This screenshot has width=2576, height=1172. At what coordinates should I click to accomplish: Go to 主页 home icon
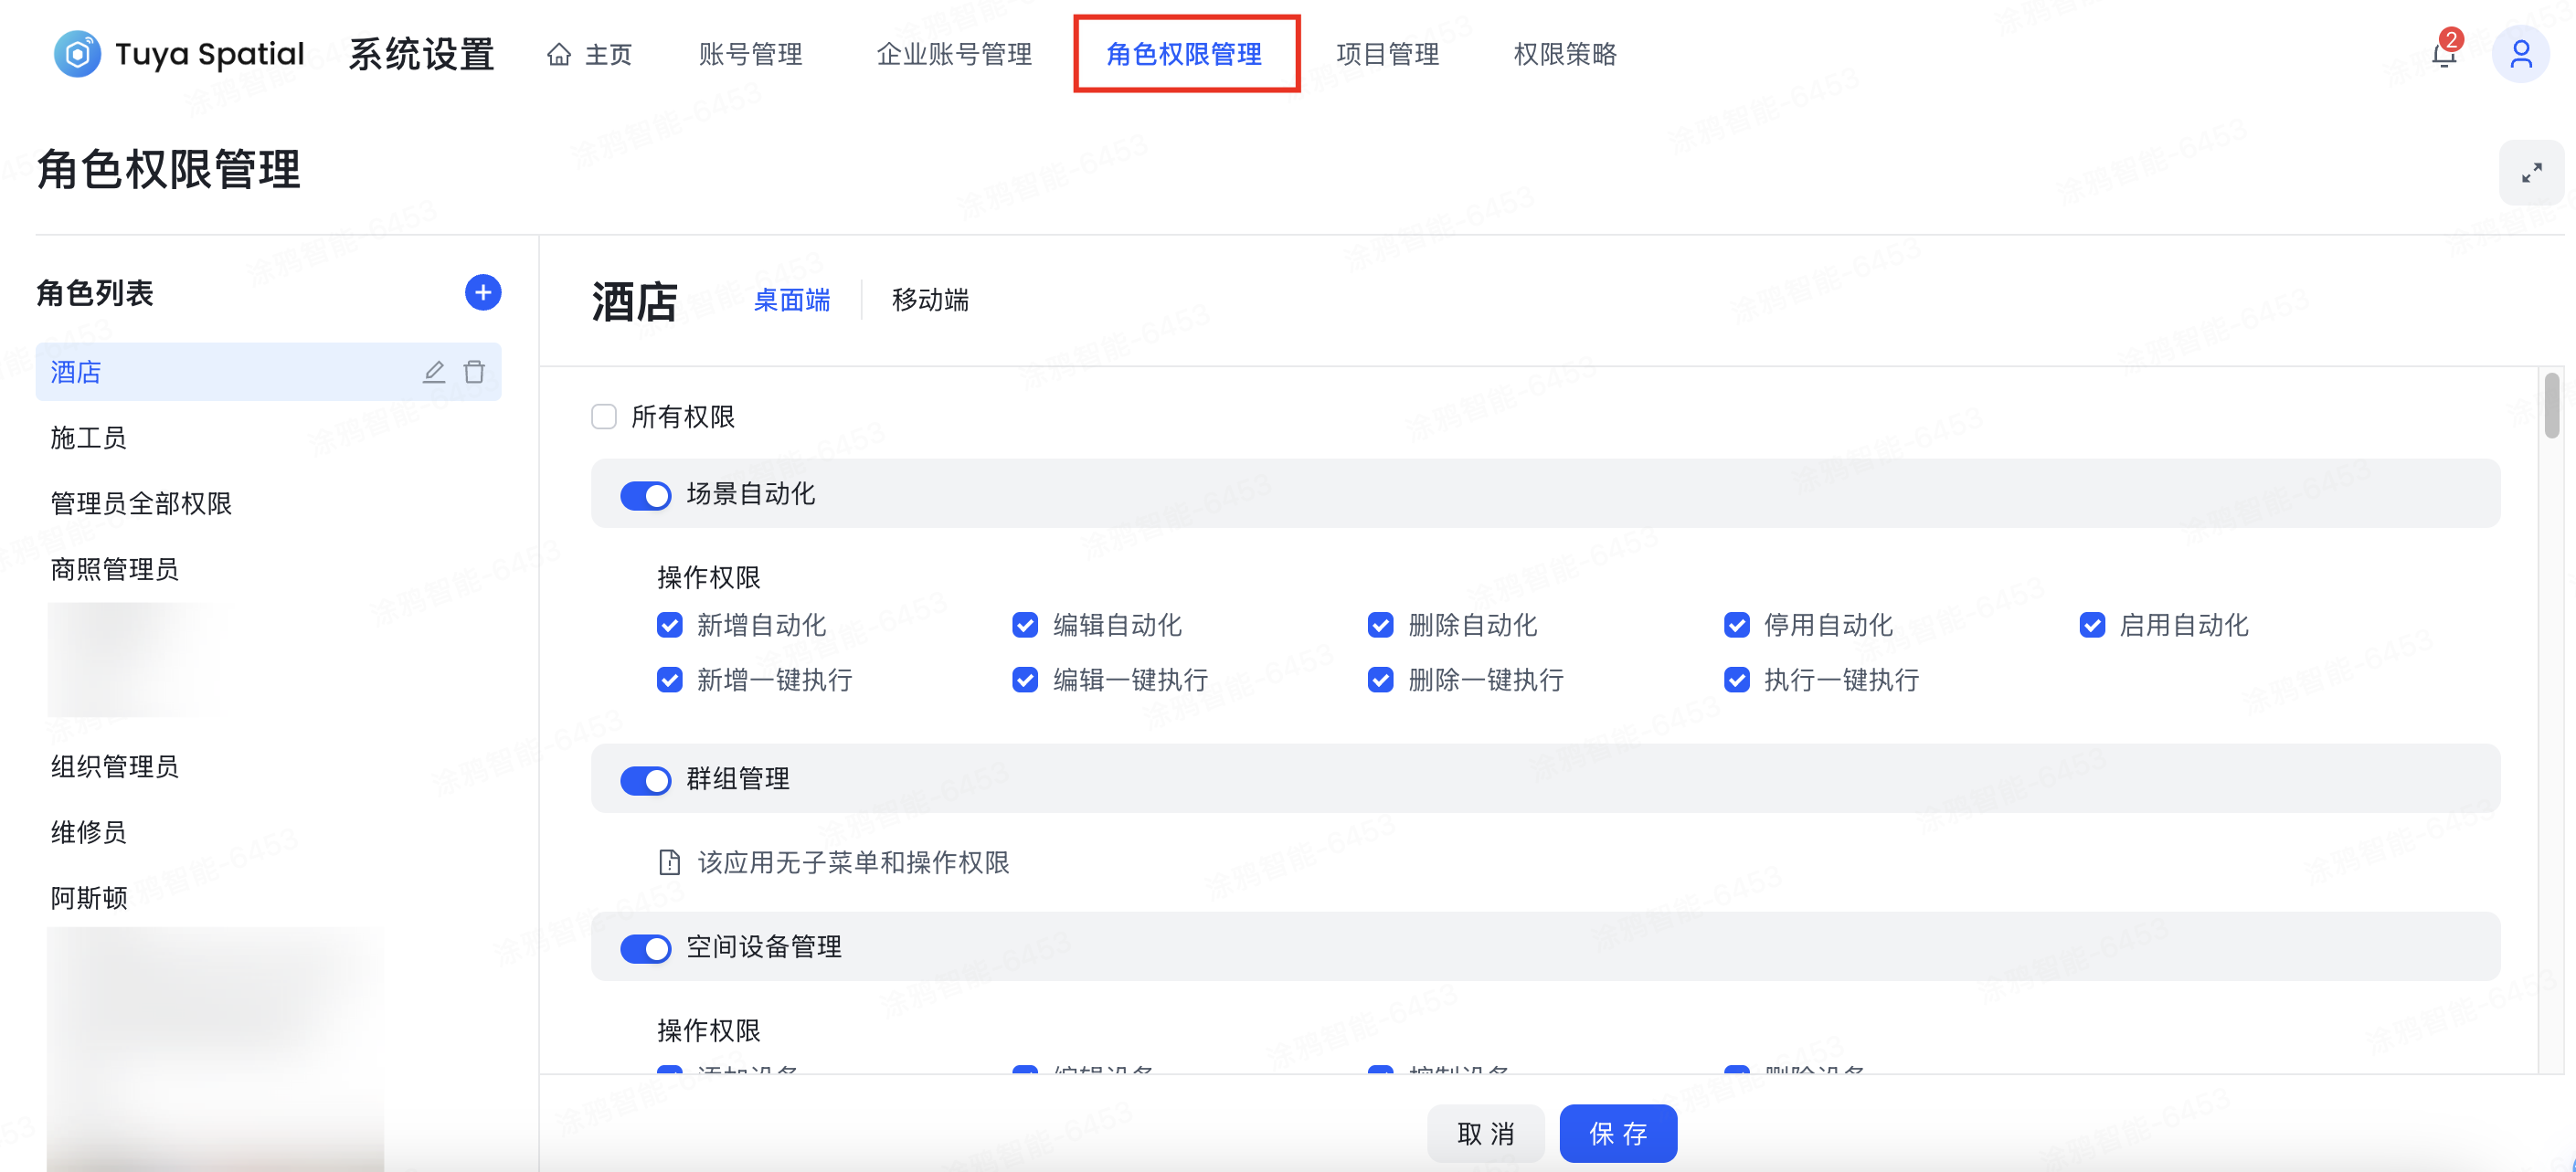(x=559, y=54)
